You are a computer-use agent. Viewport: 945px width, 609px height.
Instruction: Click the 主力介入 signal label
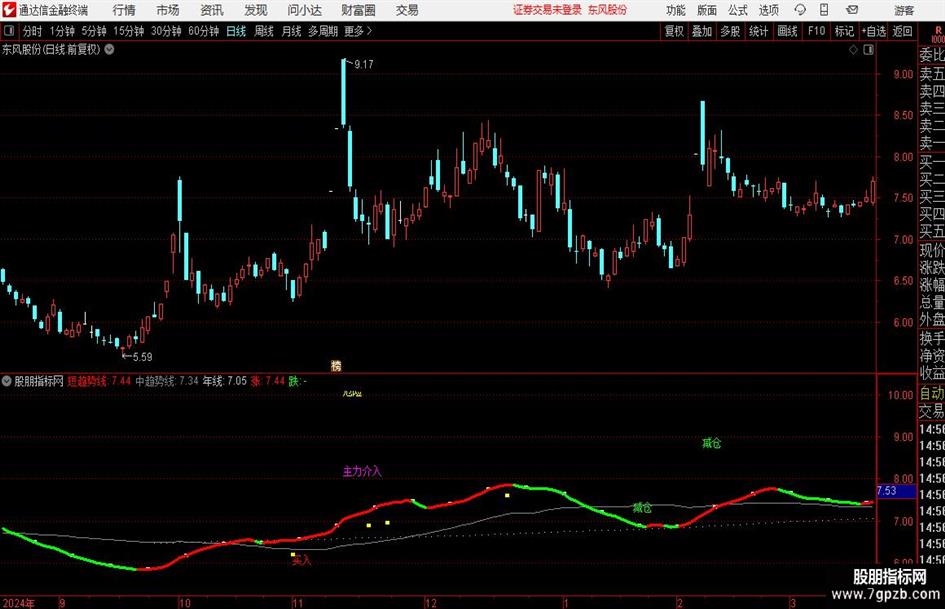[x=362, y=471]
